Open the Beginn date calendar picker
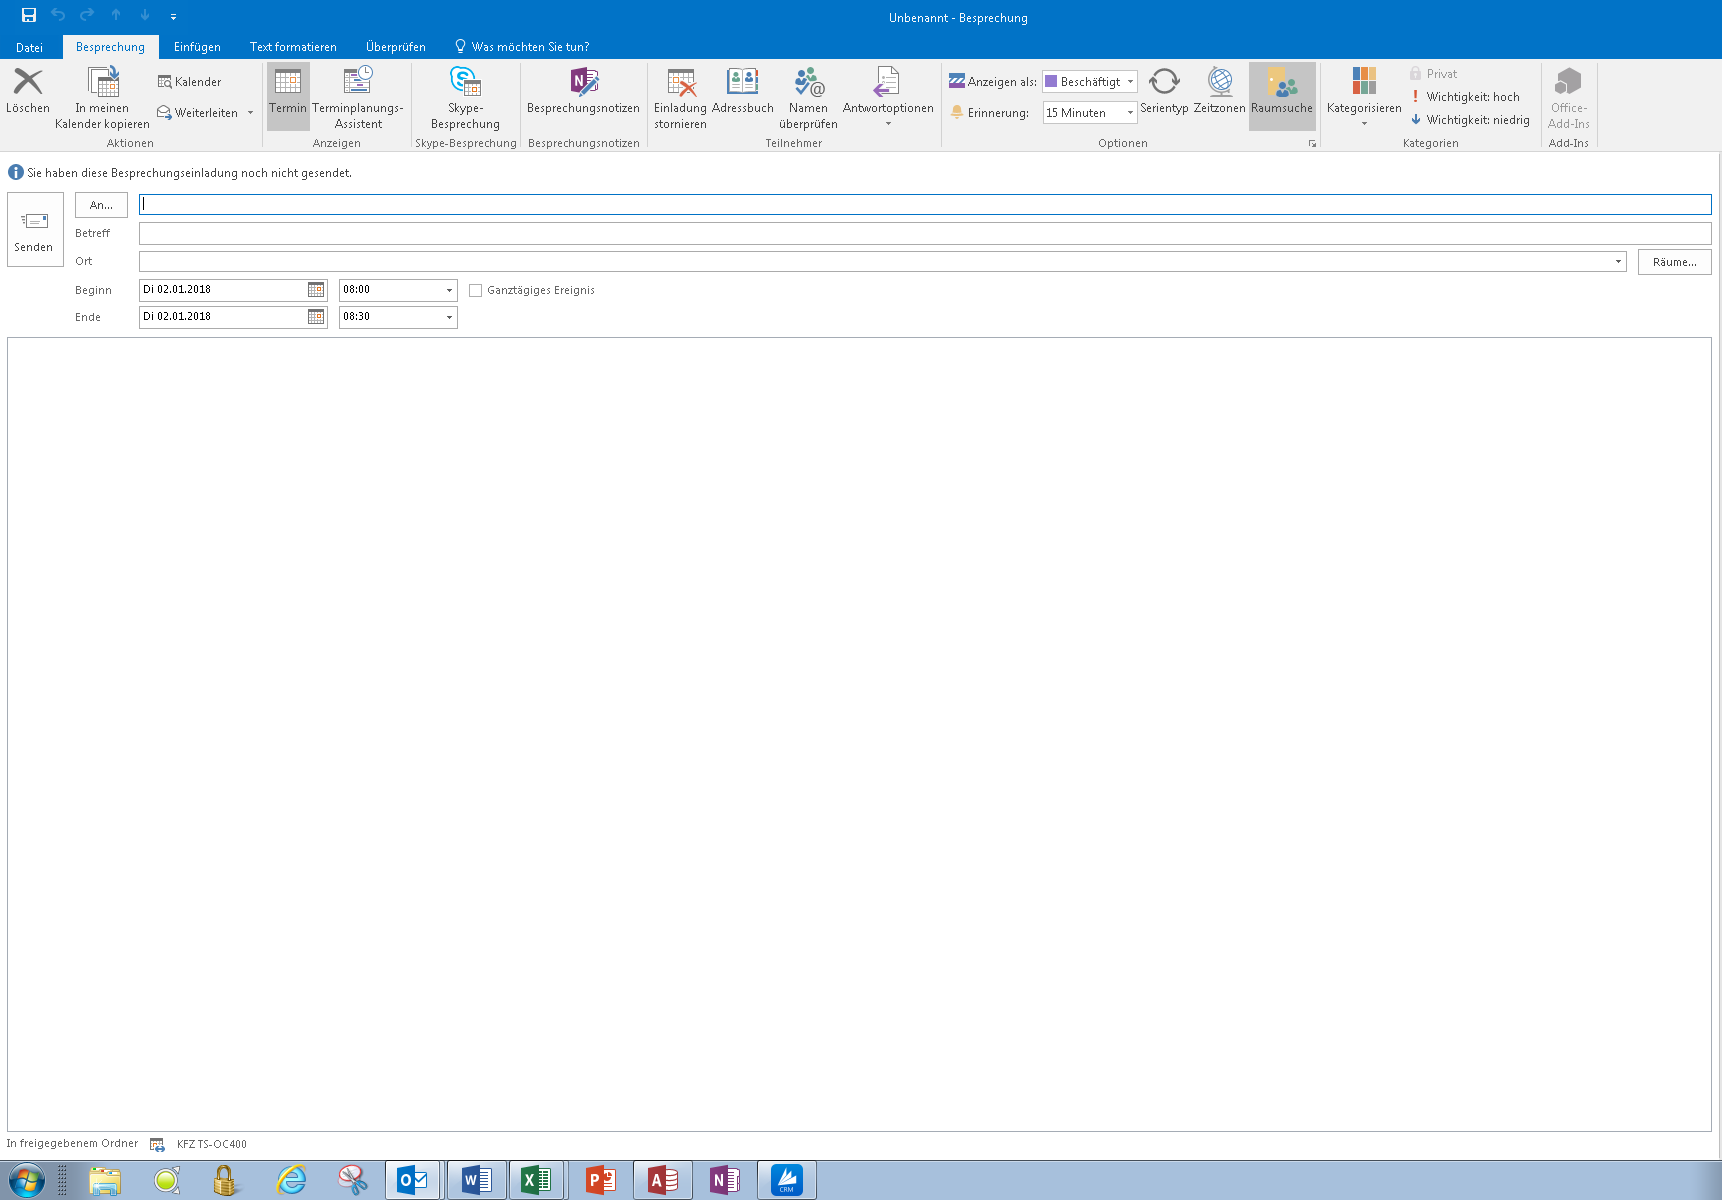 pos(316,290)
